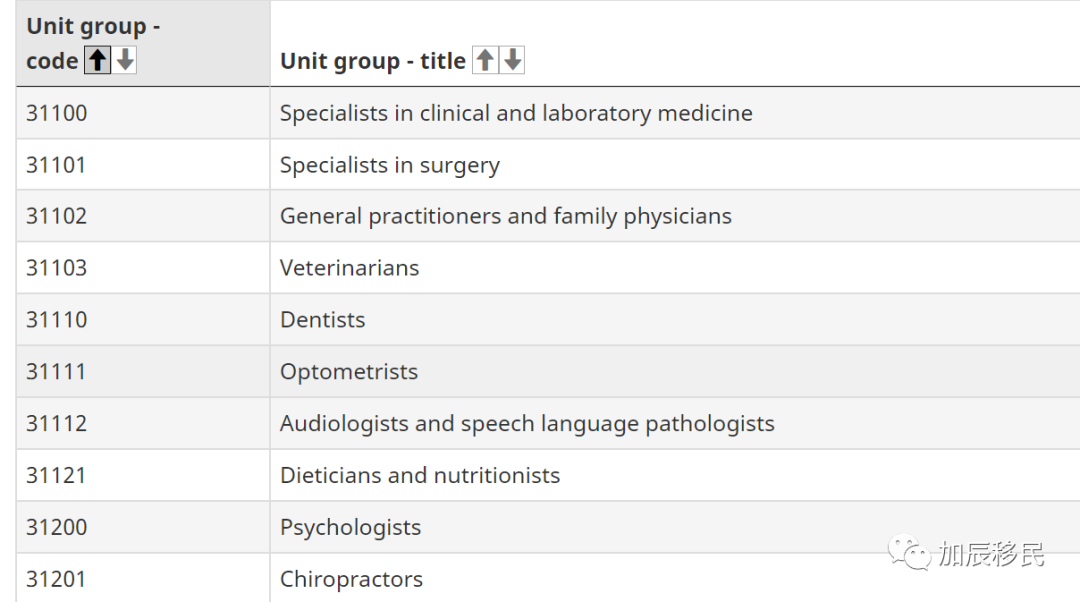
Task: Select the Psychologists row
Action: pyautogui.click(x=548, y=527)
